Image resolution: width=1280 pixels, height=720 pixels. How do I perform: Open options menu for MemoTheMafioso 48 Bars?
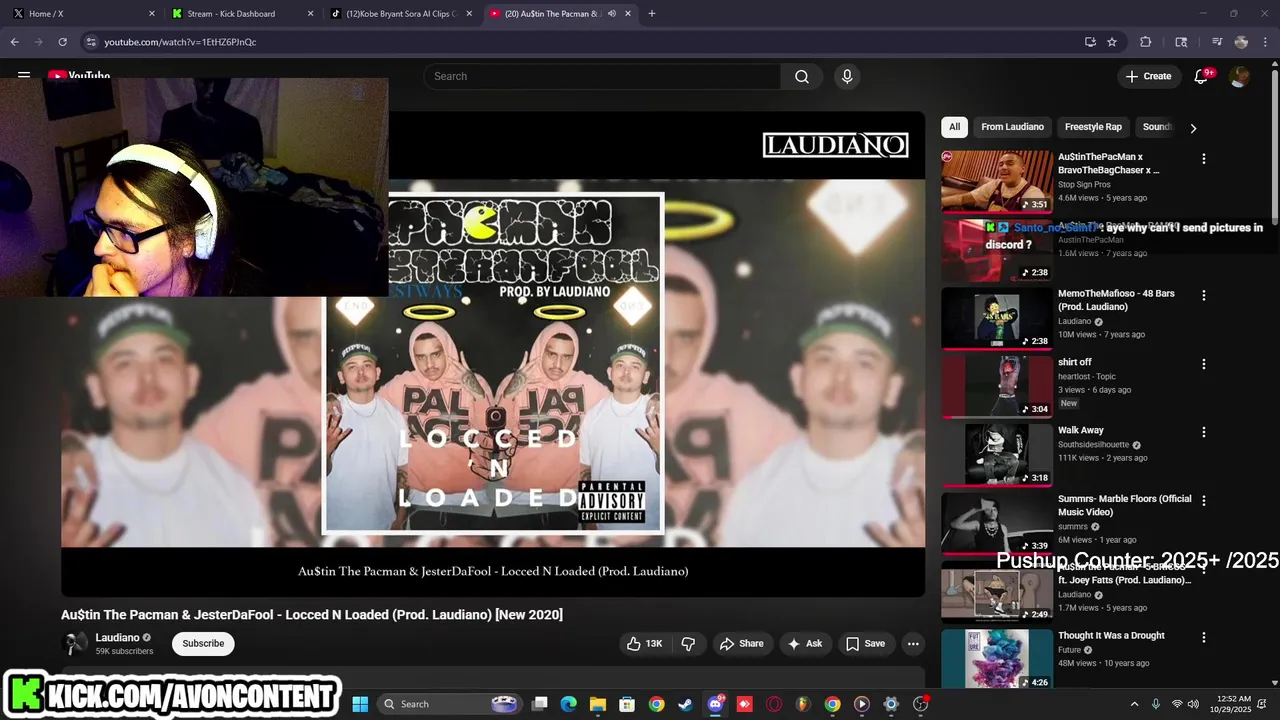coord(1204,296)
